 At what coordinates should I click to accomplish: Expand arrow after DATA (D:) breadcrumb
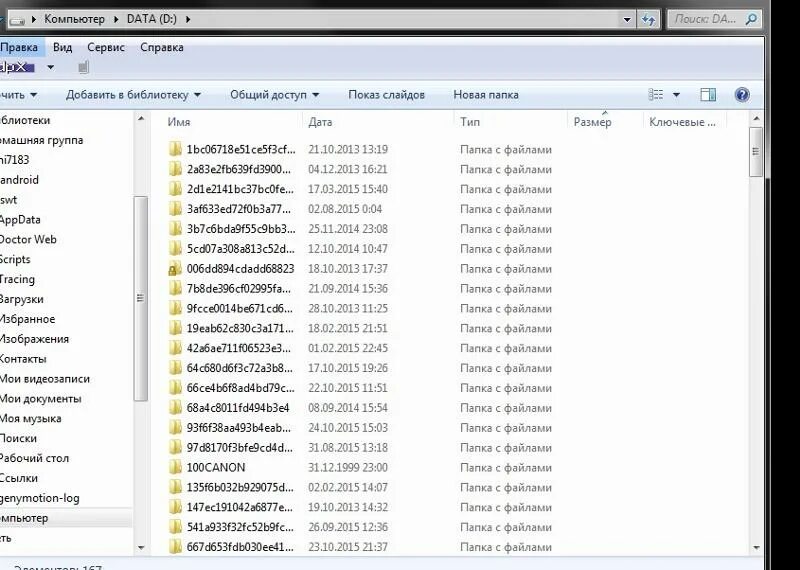(x=188, y=19)
